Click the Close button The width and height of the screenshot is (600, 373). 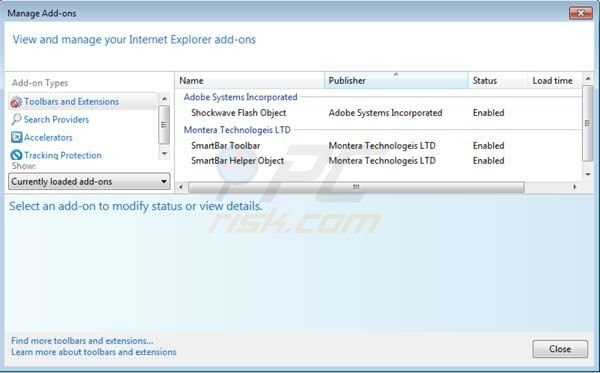point(560,349)
